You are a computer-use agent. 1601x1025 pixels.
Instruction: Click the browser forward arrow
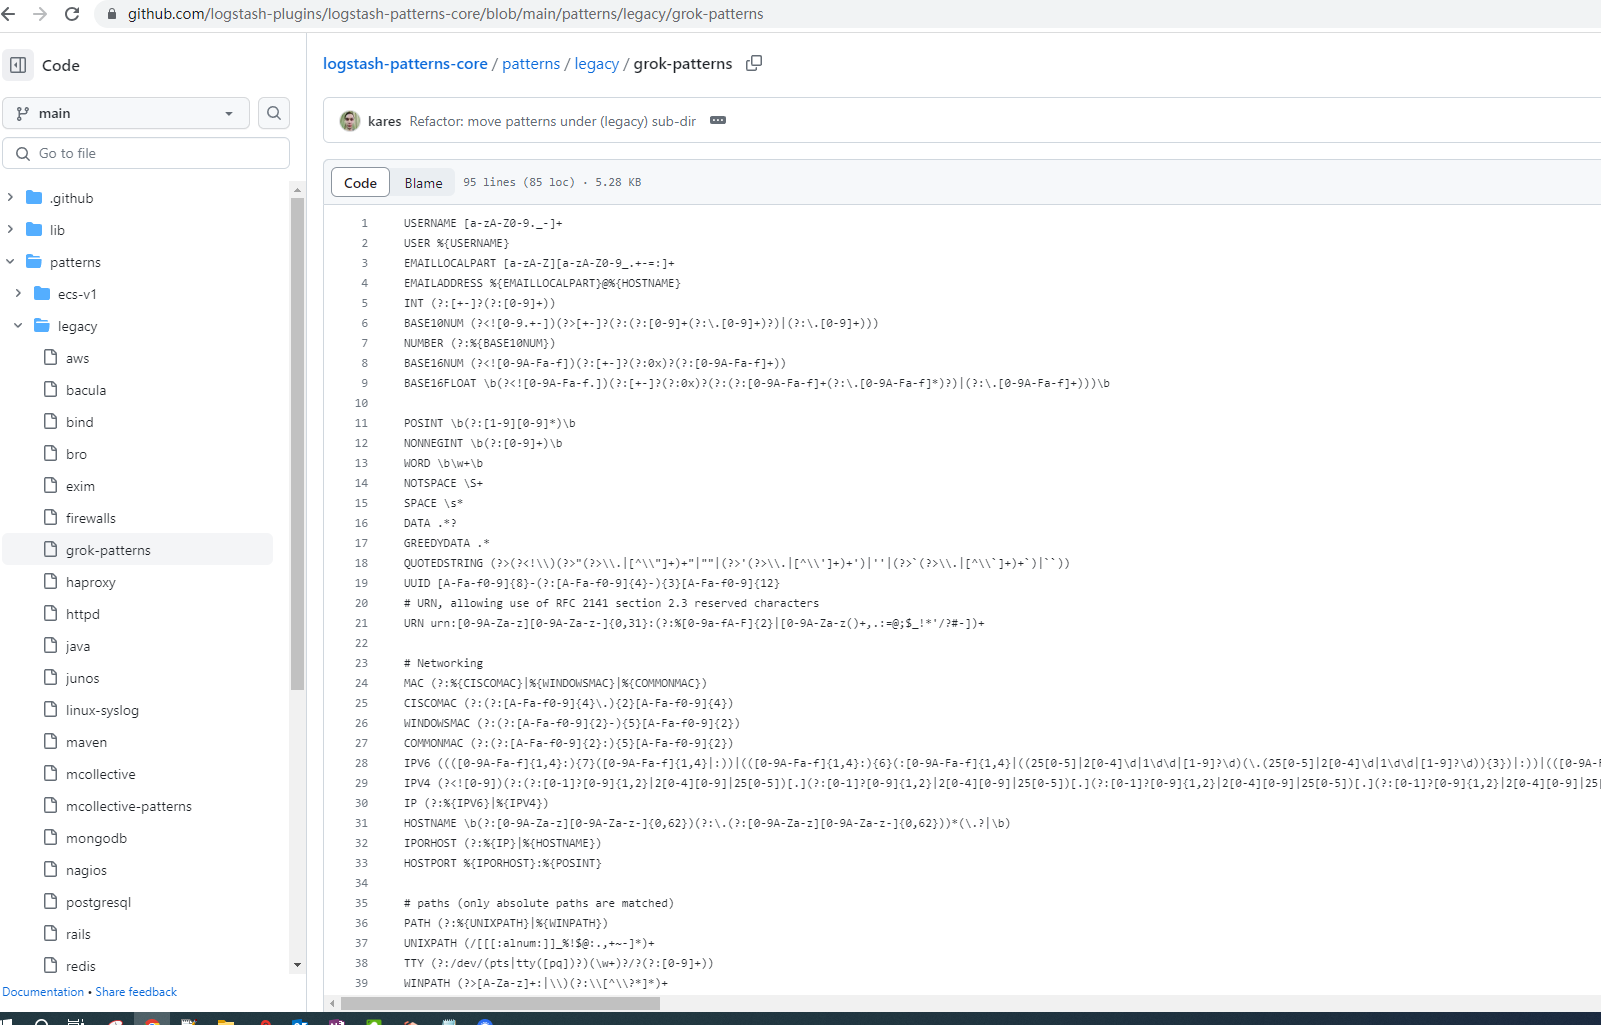[x=40, y=14]
